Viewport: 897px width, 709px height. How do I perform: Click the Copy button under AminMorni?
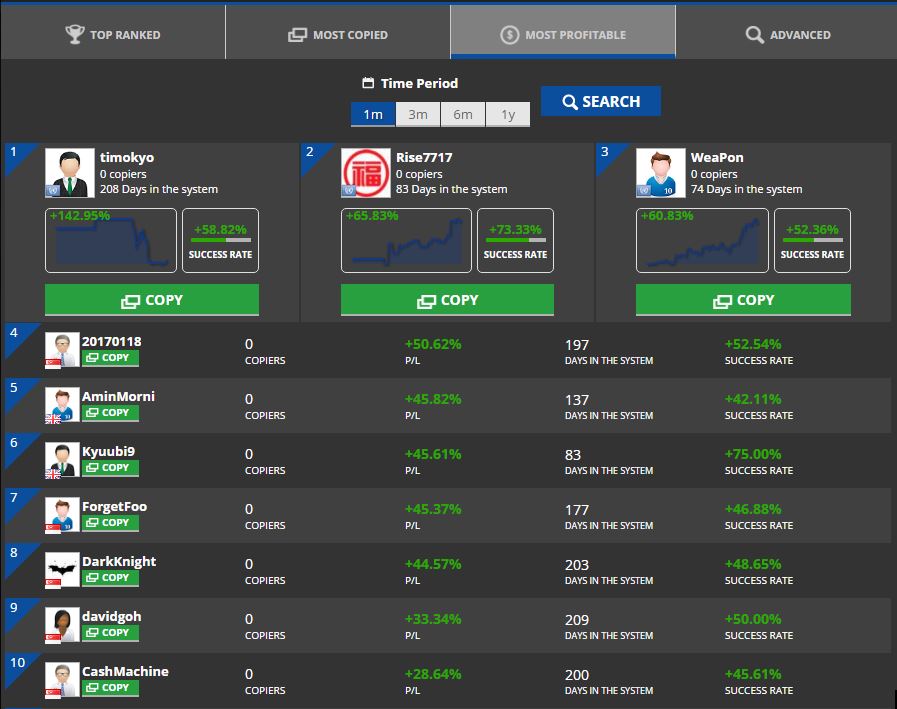(x=110, y=413)
